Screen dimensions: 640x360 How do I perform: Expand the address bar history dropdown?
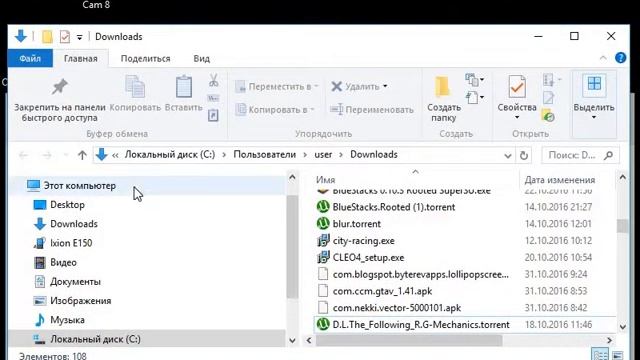[507, 155]
